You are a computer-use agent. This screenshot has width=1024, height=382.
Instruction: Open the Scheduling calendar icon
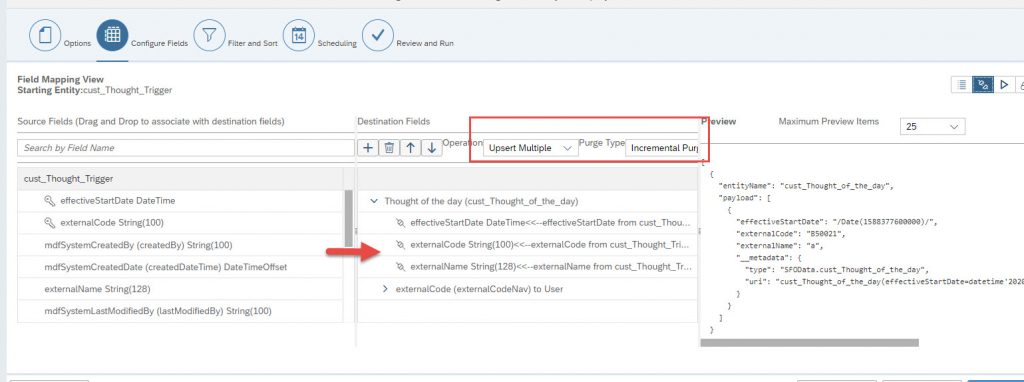coord(298,35)
